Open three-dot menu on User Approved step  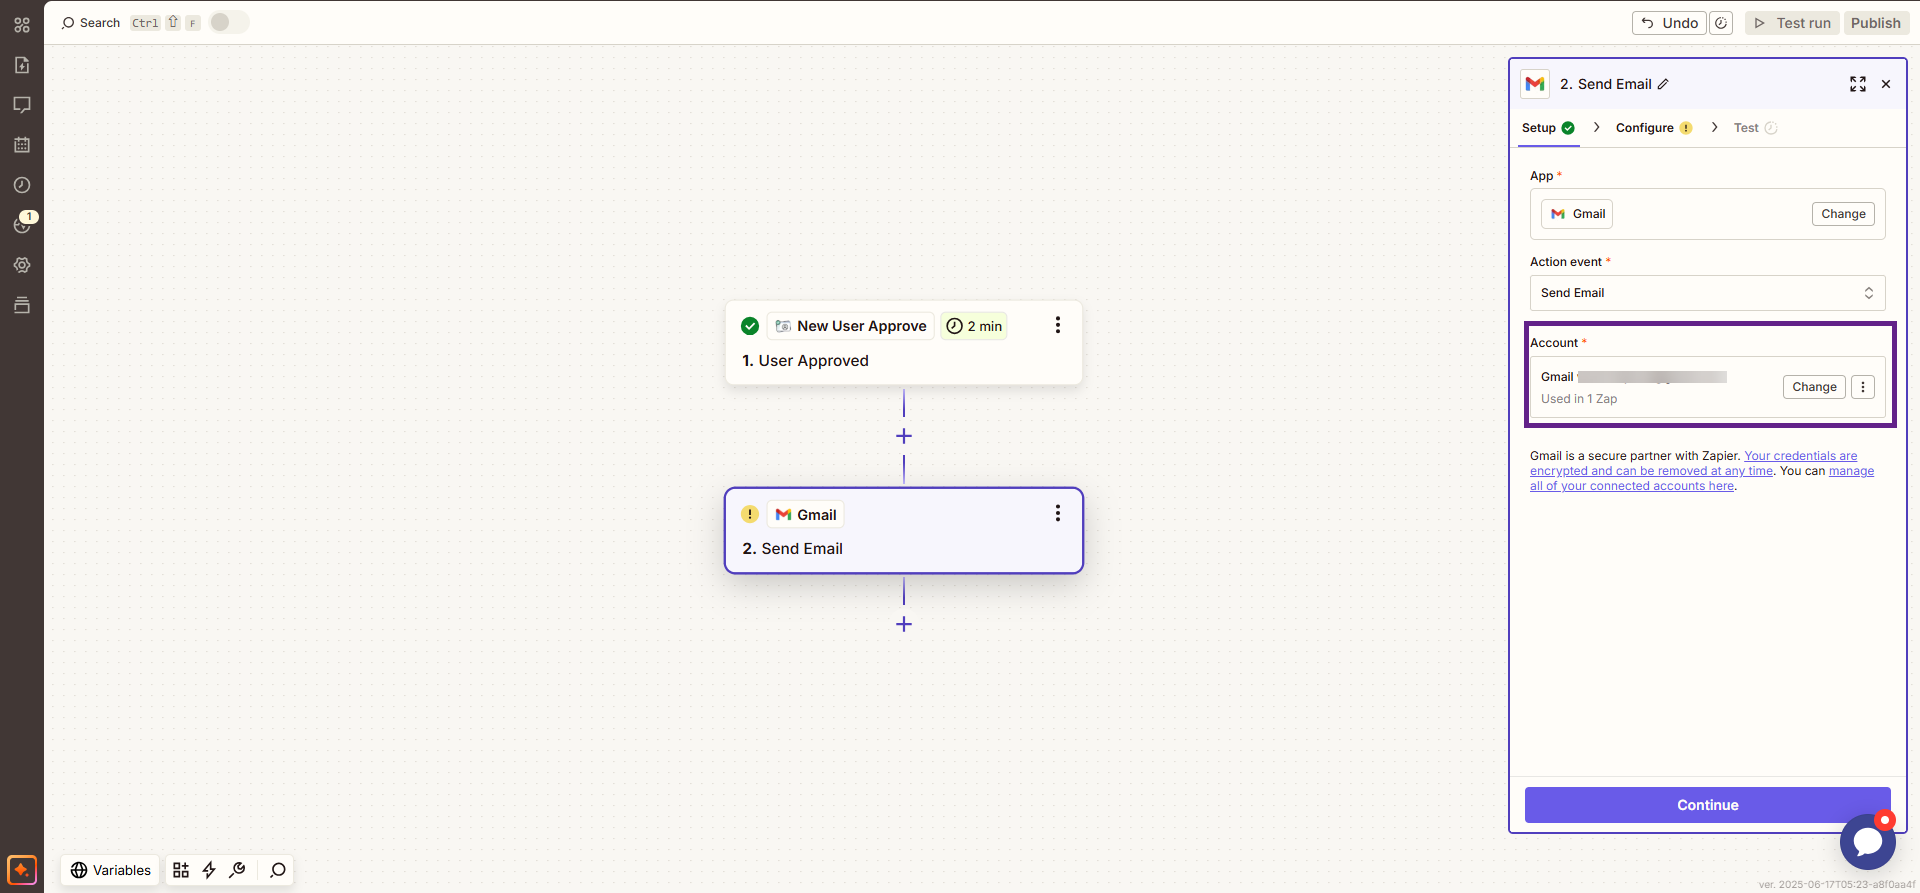coord(1057,325)
